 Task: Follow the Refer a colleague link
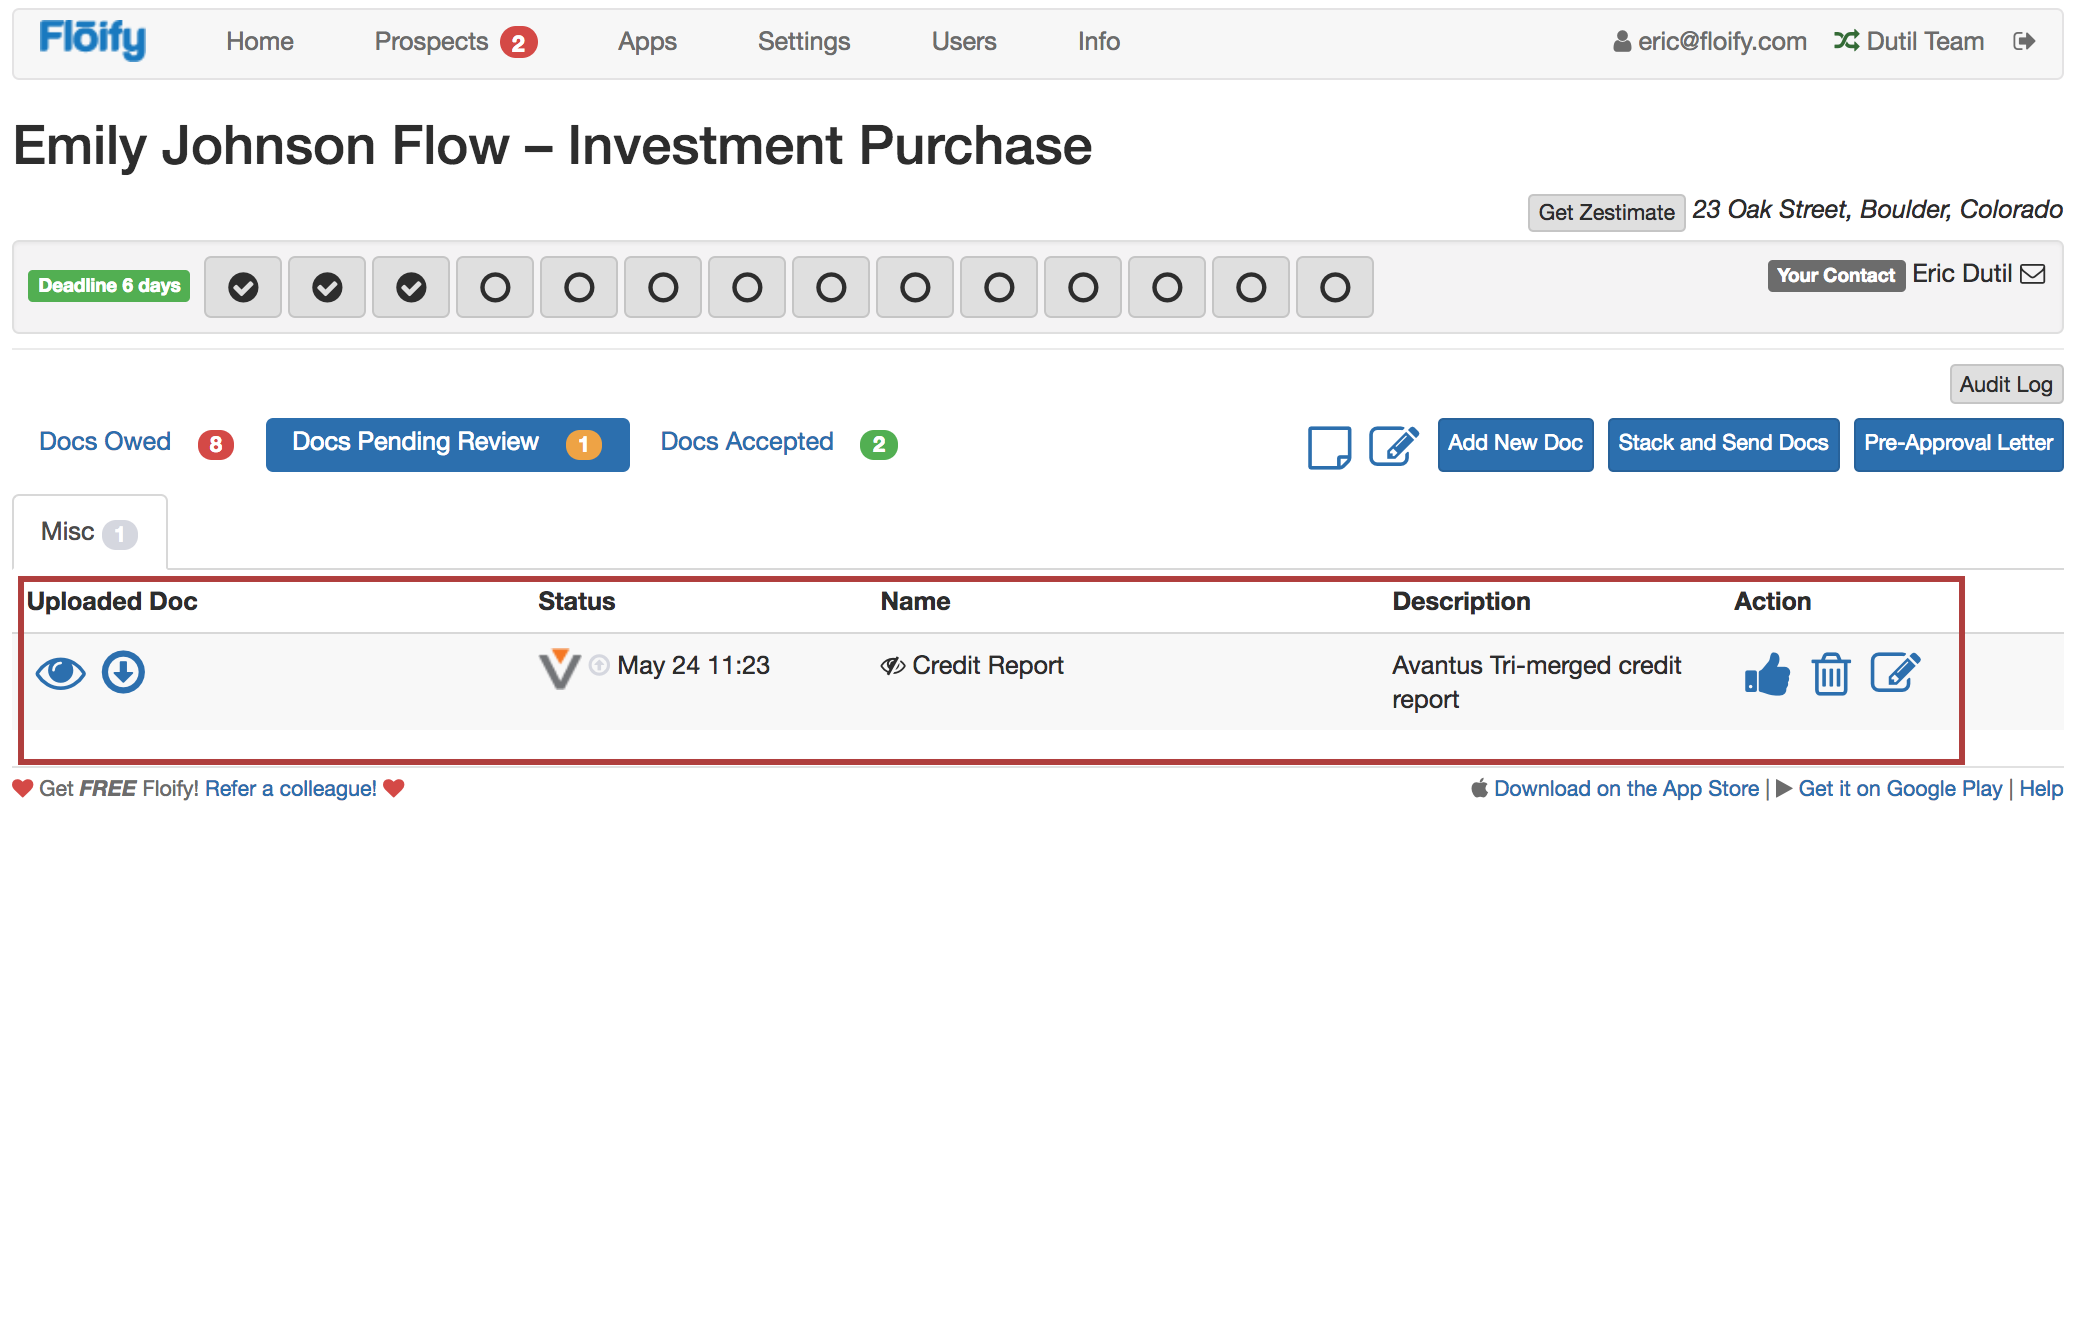click(x=290, y=789)
